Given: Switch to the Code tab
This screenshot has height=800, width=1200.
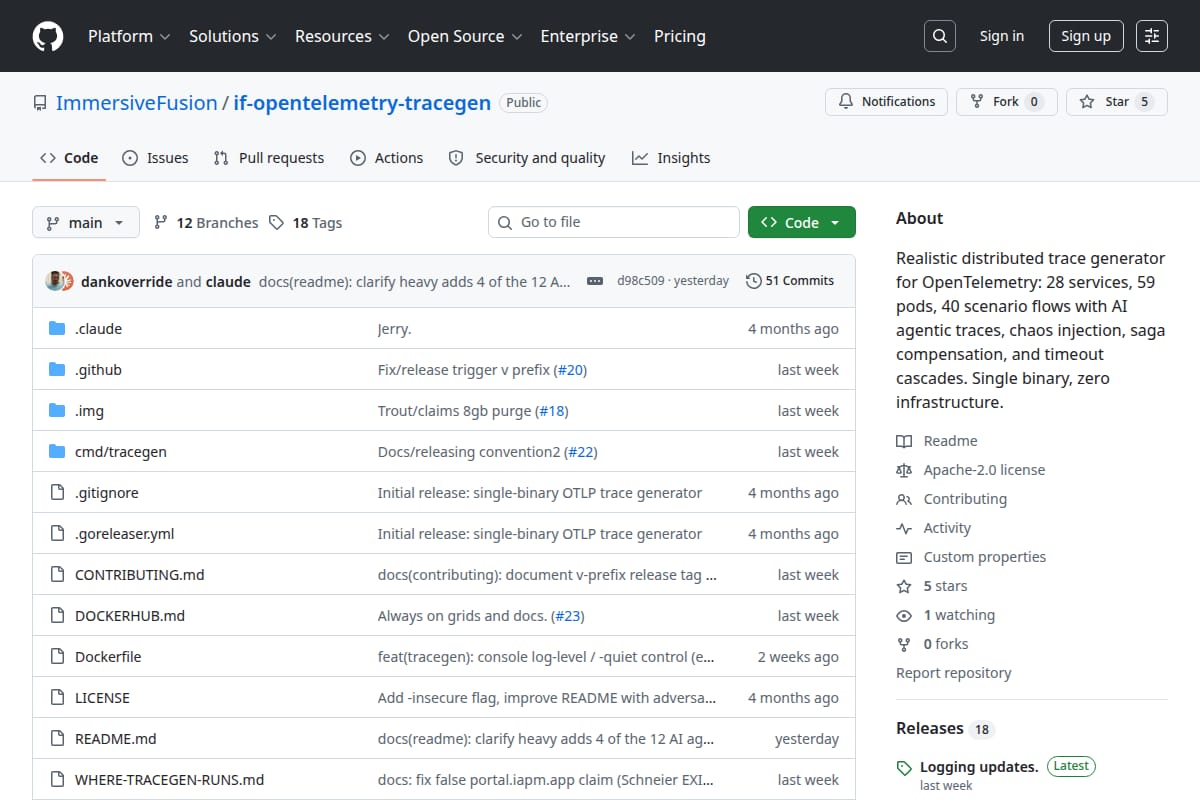Looking at the screenshot, I should [x=69, y=158].
